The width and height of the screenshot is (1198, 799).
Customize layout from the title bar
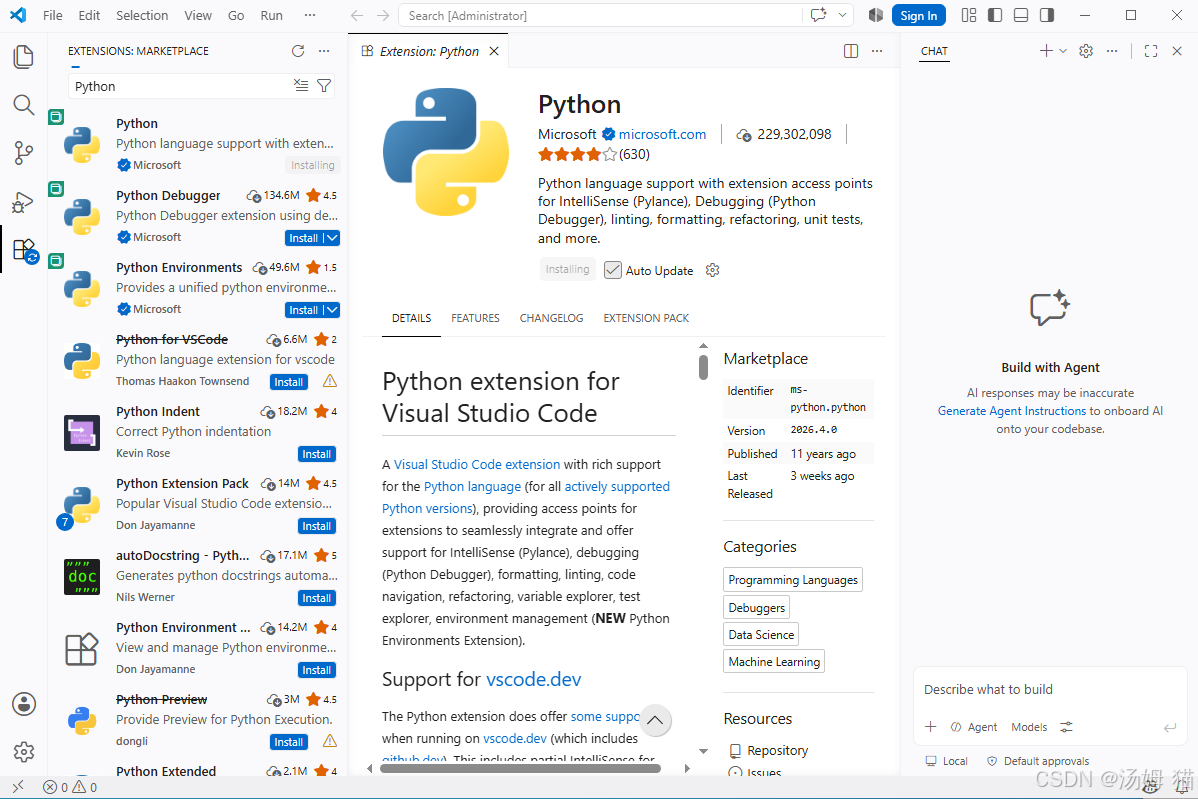(x=969, y=15)
